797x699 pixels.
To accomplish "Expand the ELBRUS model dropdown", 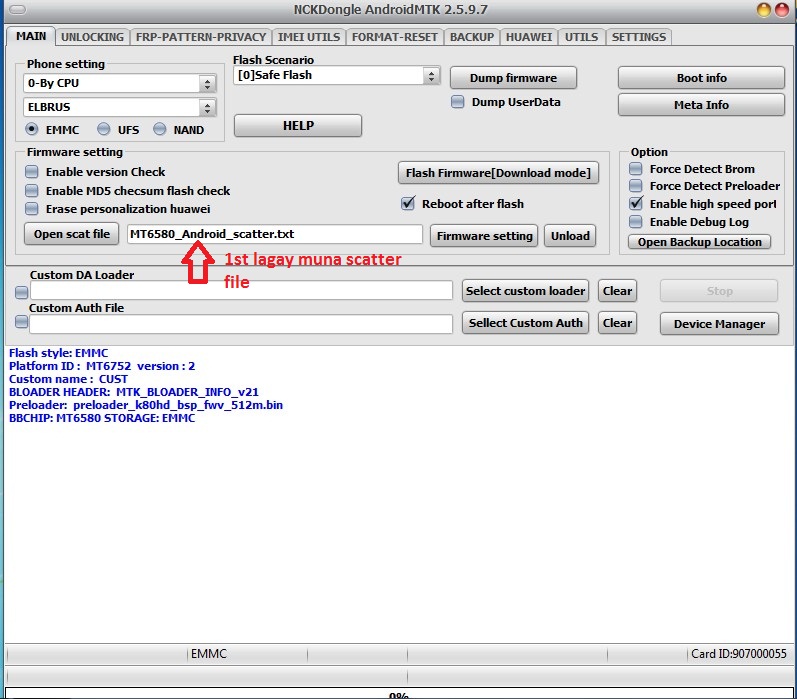I will [x=207, y=107].
